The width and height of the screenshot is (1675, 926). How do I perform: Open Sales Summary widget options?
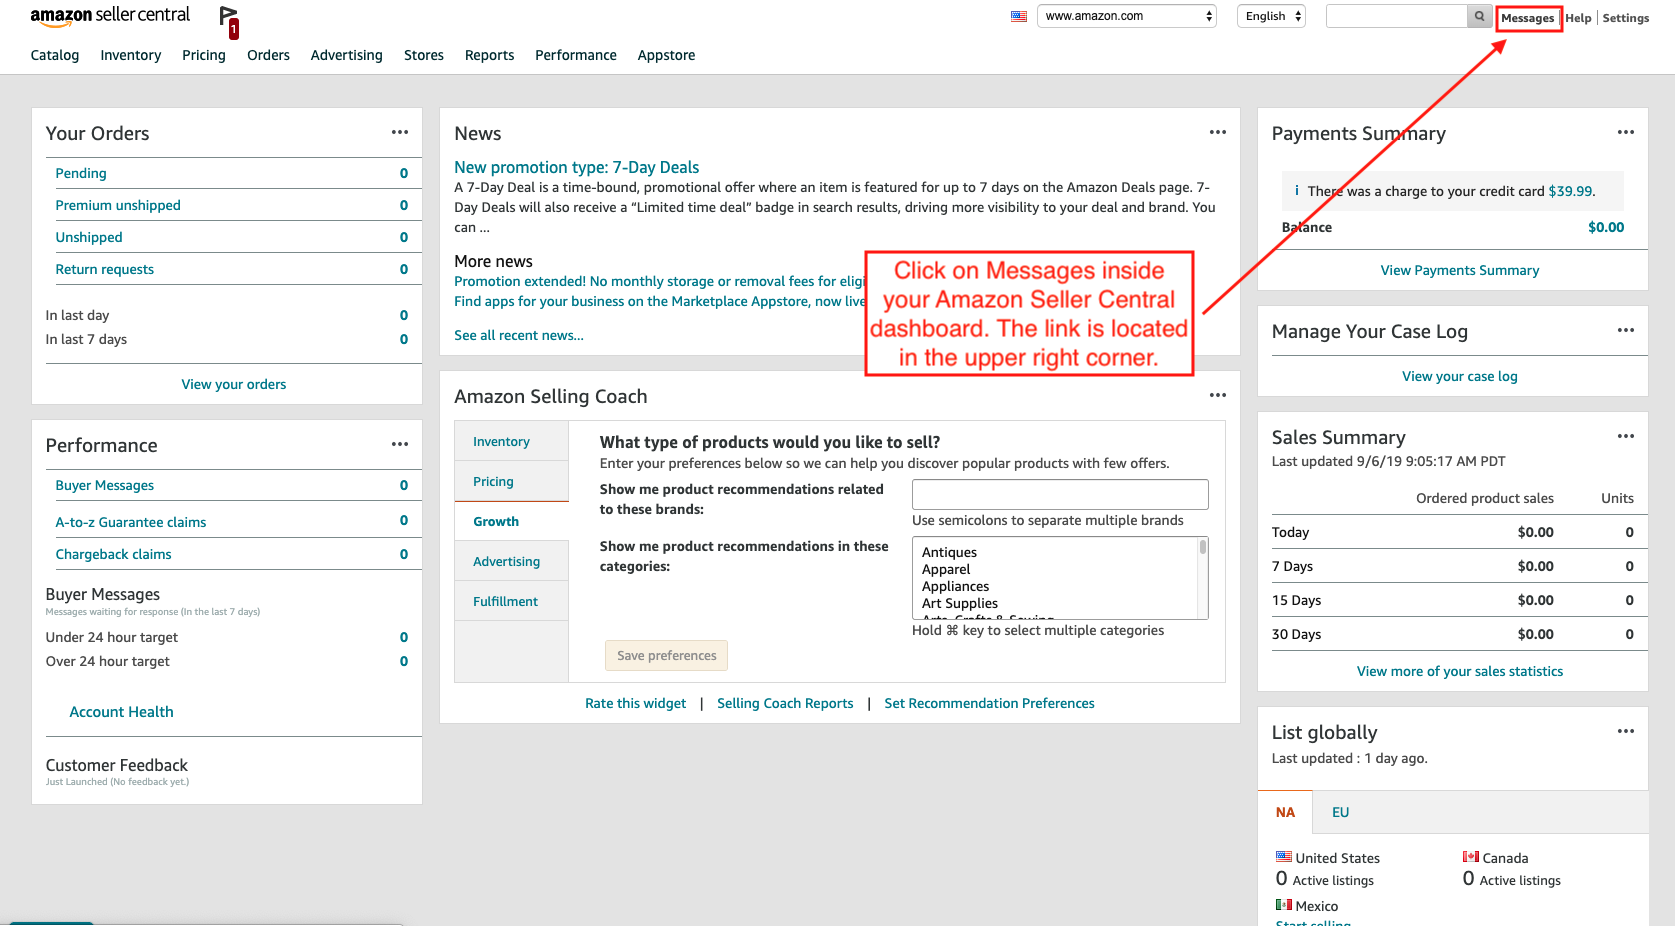pyautogui.click(x=1625, y=436)
